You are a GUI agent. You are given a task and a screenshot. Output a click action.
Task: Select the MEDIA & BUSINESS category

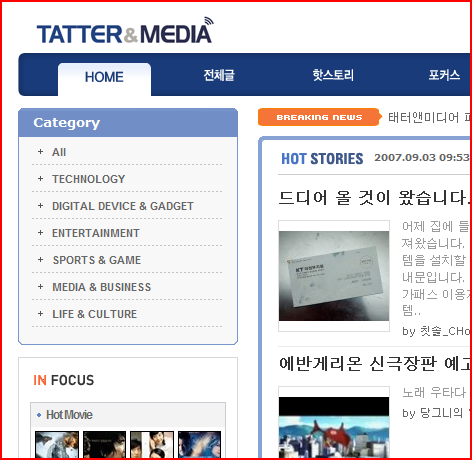pyautogui.click(x=102, y=287)
